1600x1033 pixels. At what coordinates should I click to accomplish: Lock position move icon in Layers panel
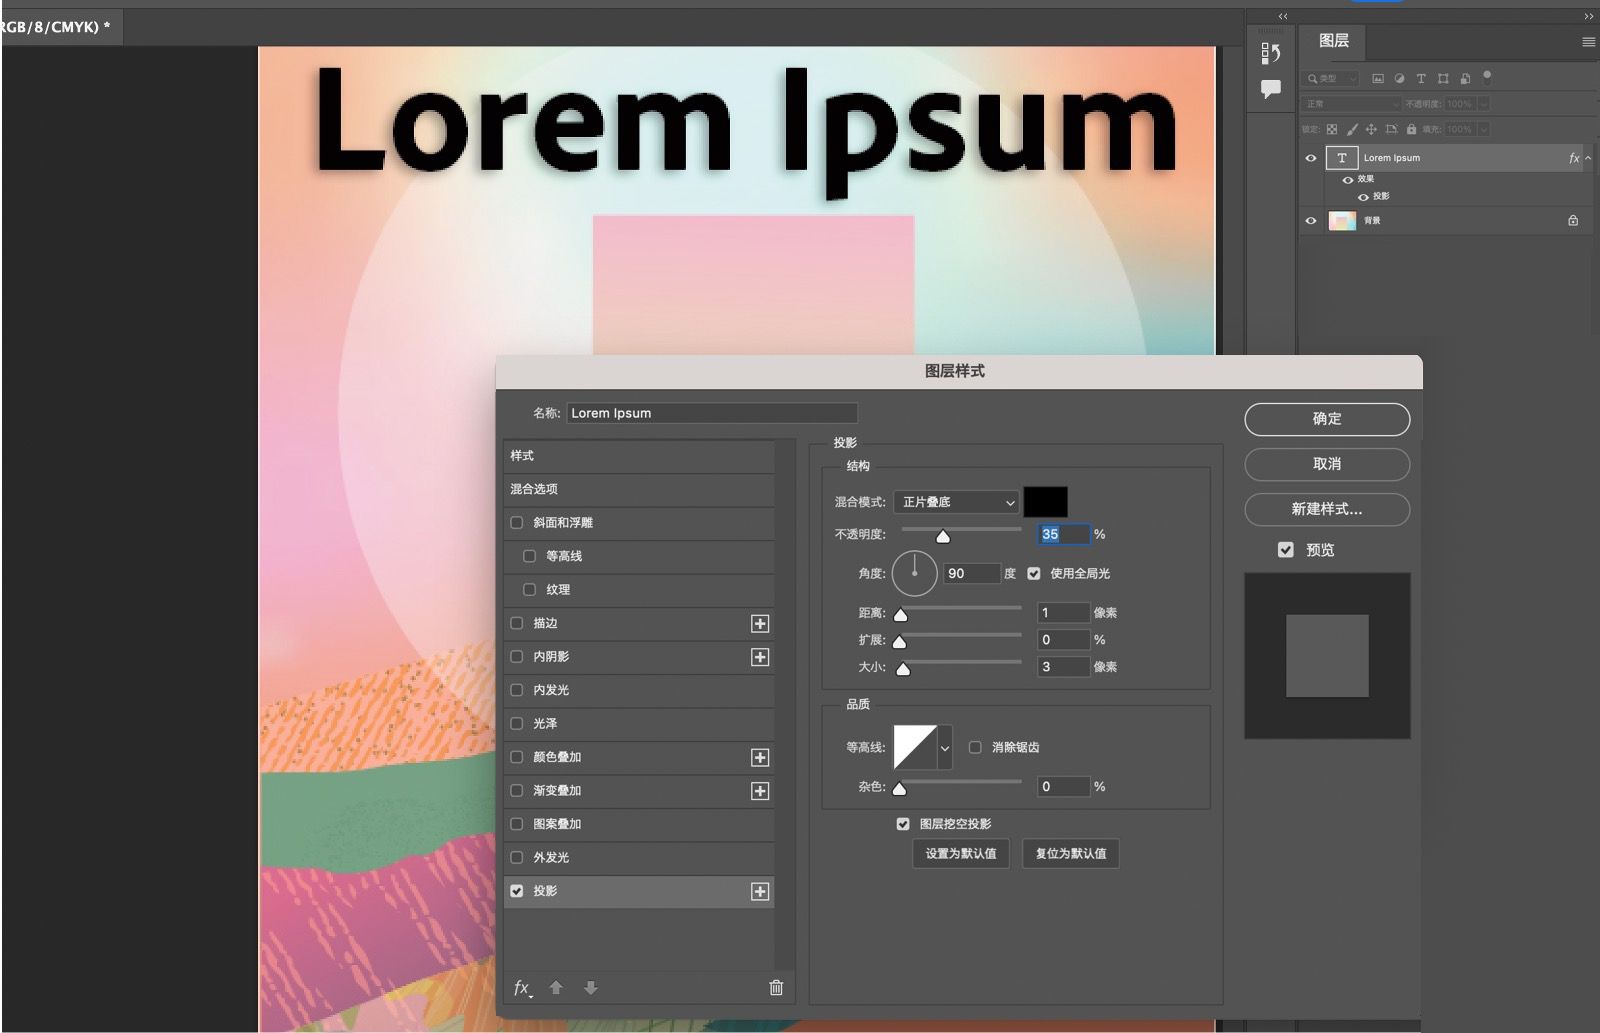coord(1371,129)
